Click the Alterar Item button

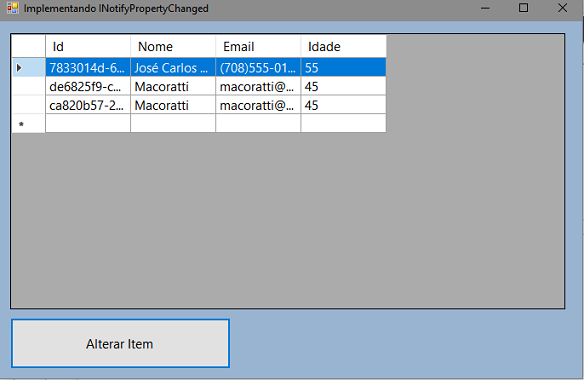click(120, 343)
